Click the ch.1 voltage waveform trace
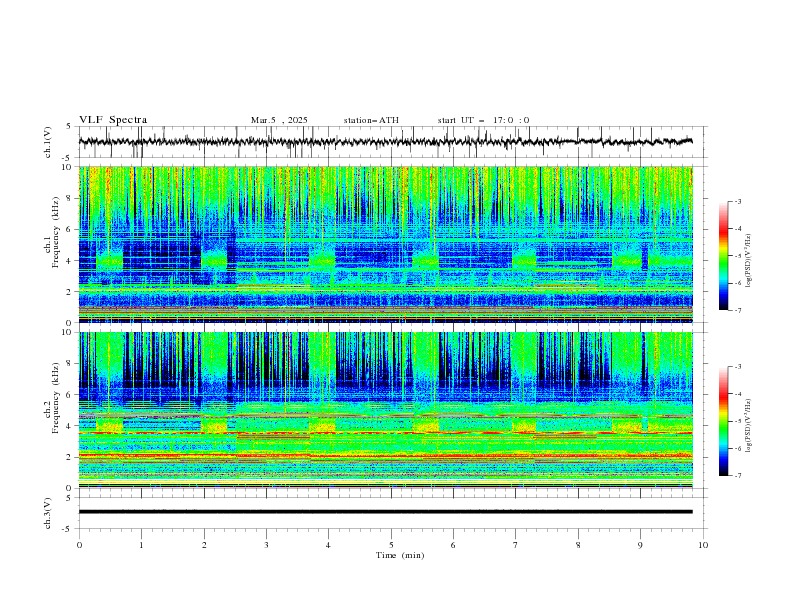The width and height of the screenshot is (792, 612). coord(385,142)
